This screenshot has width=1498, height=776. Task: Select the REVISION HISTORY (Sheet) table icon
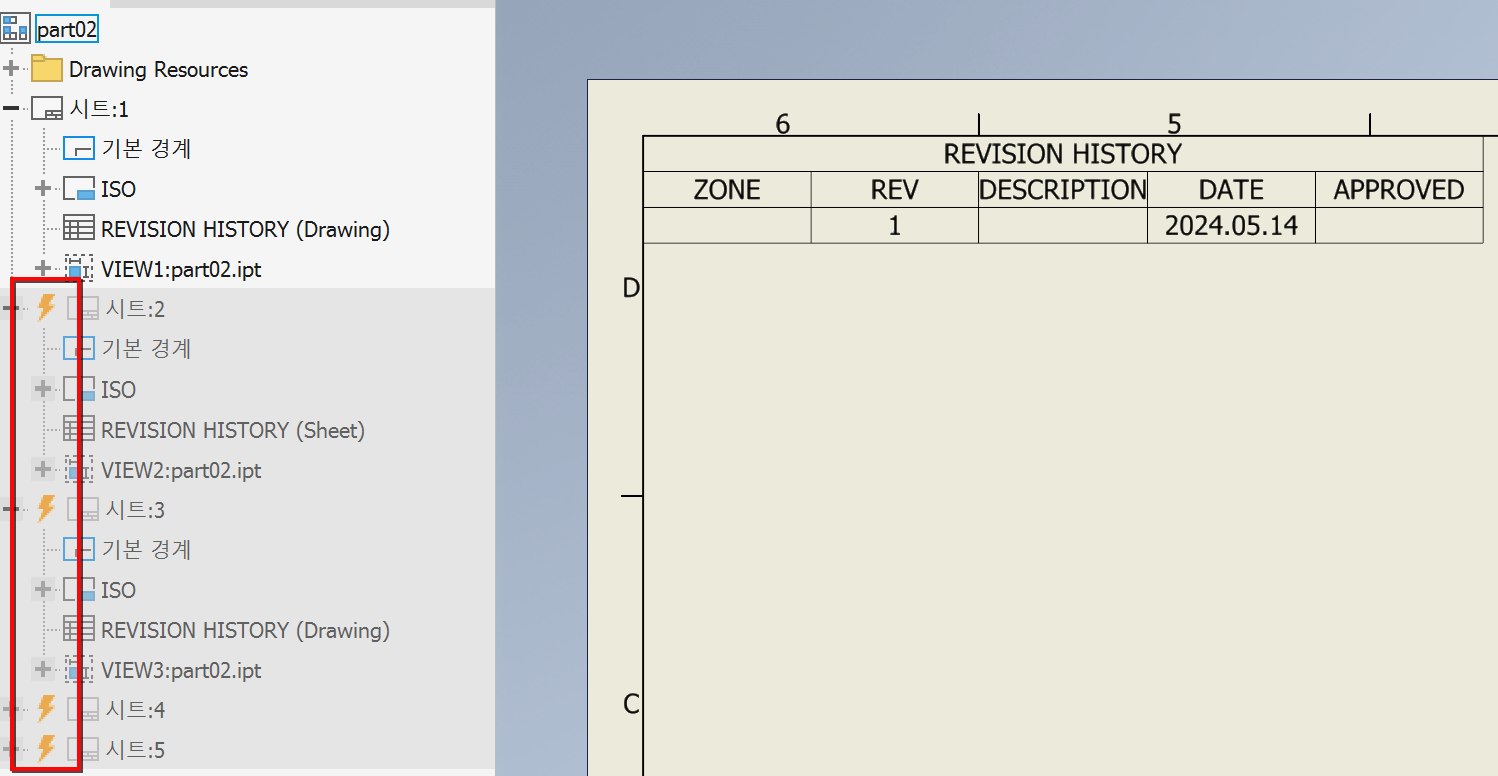click(79, 429)
